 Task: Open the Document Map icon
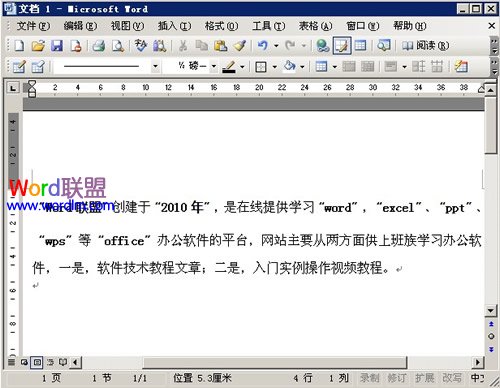point(384,46)
